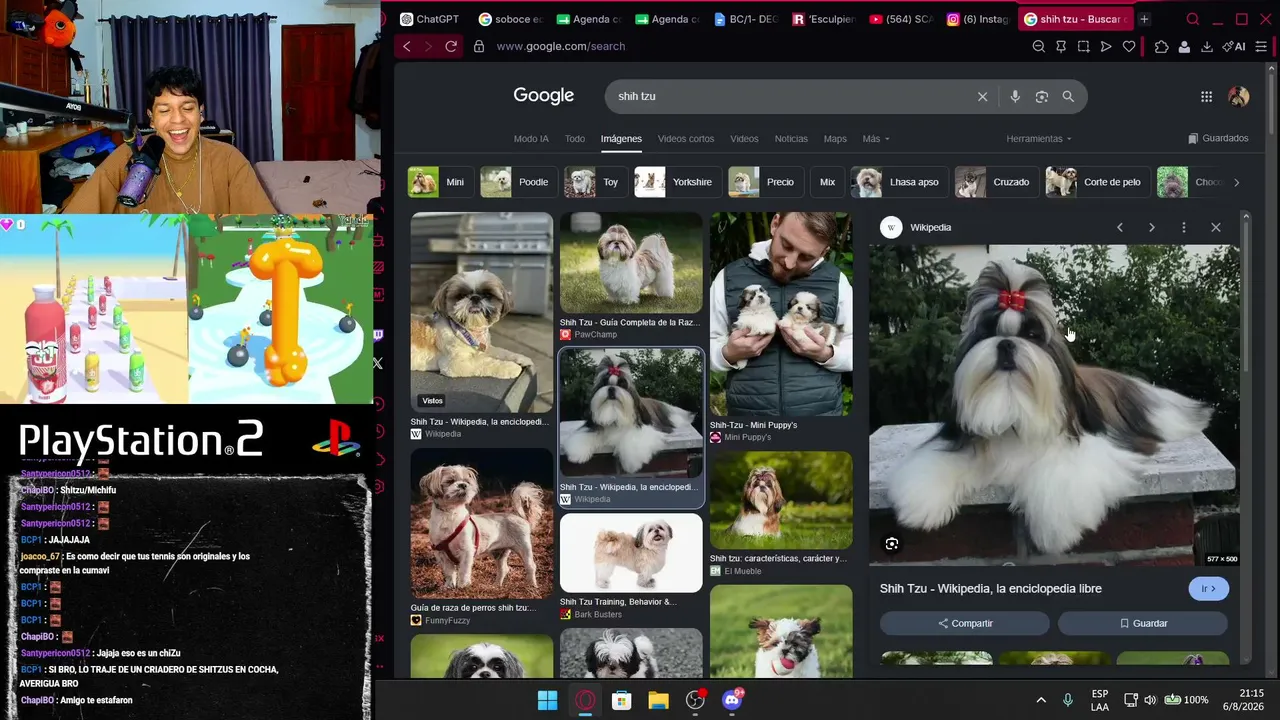This screenshot has width=1280, height=720.
Task: Filter images by the Yorkshire chip
Action: tap(676, 182)
